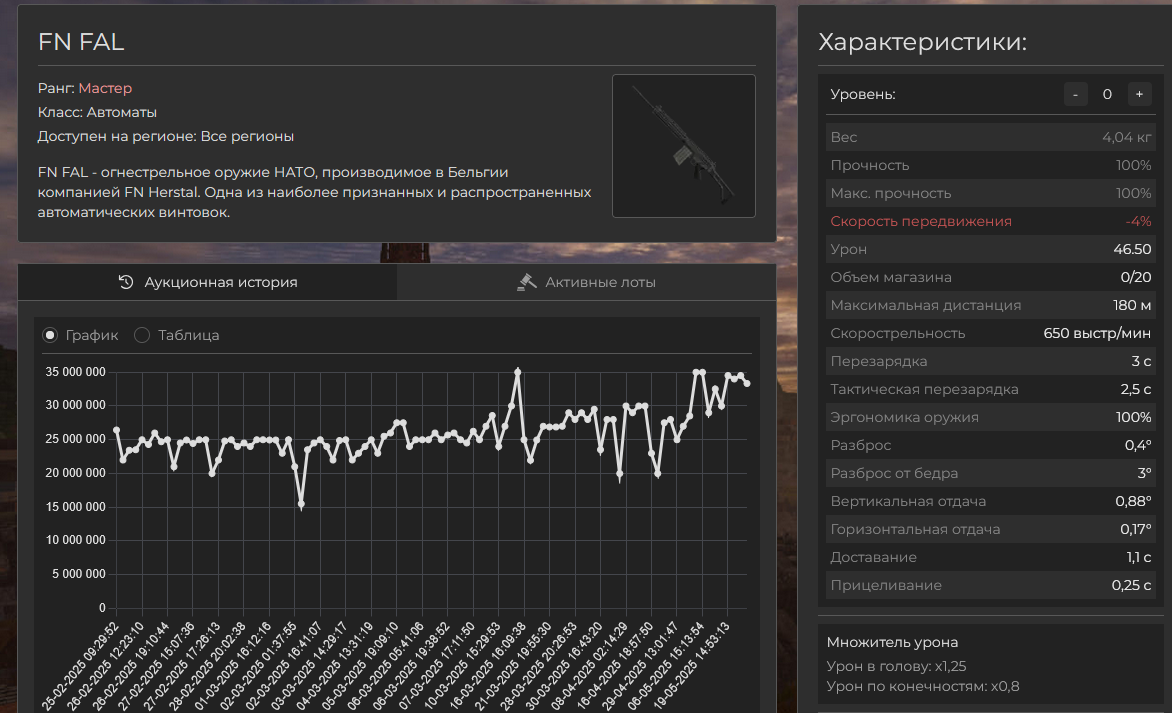Click the level value 0
This screenshot has width=1172, height=713.
(x=1107, y=94)
